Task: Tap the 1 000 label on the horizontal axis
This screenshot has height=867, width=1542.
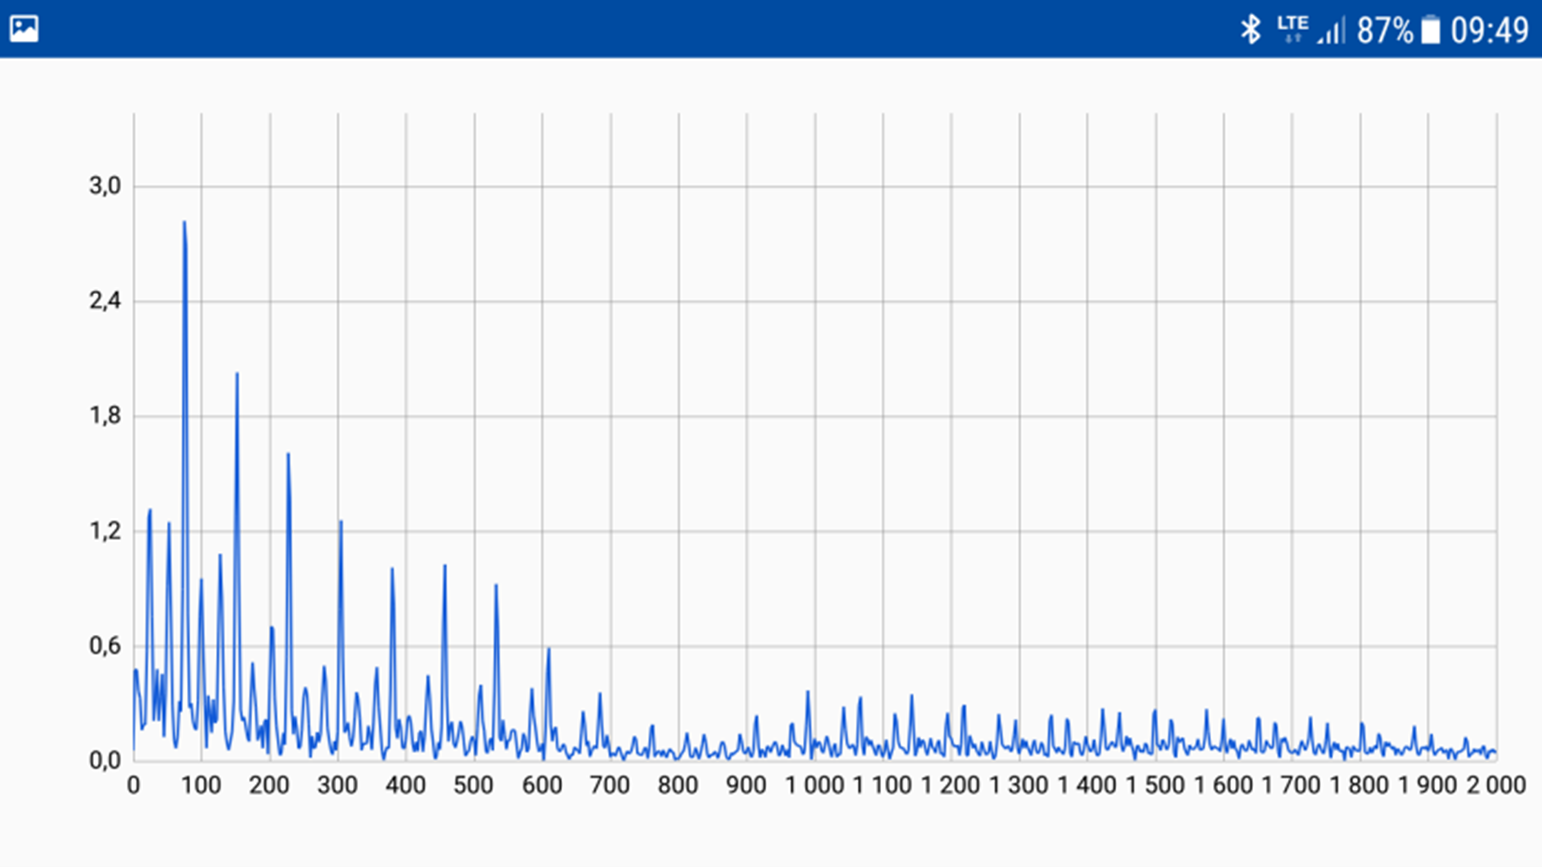Action: click(x=814, y=786)
